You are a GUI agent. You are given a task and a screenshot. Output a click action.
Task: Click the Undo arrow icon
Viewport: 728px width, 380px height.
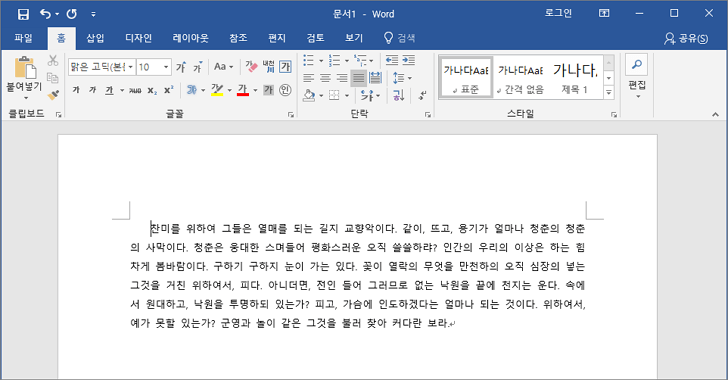click(x=45, y=14)
